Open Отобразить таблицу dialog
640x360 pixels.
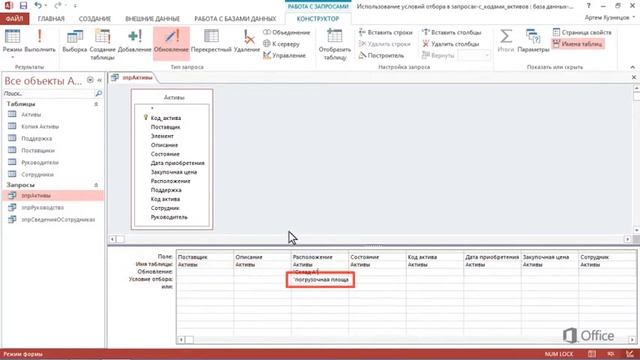point(335,44)
